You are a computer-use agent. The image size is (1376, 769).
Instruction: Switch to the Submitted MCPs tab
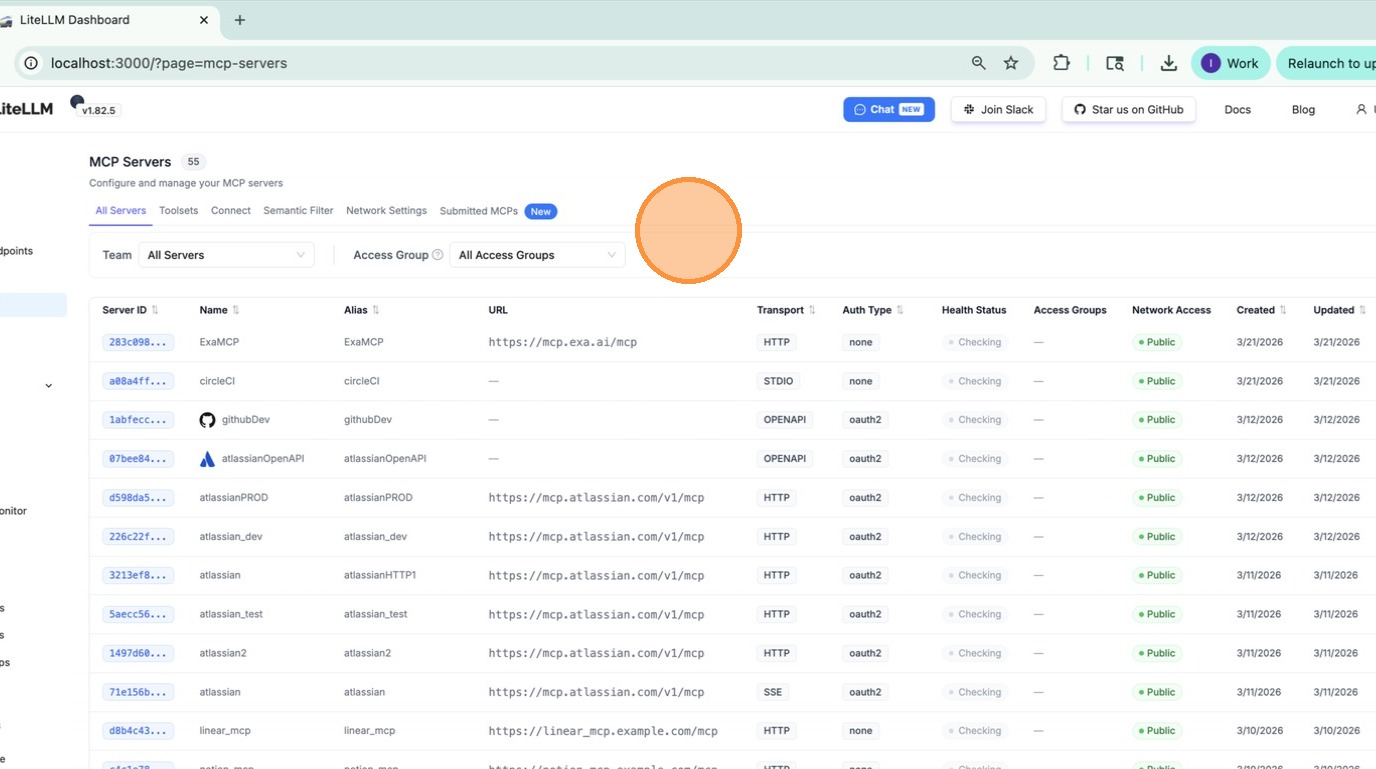click(x=497, y=211)
